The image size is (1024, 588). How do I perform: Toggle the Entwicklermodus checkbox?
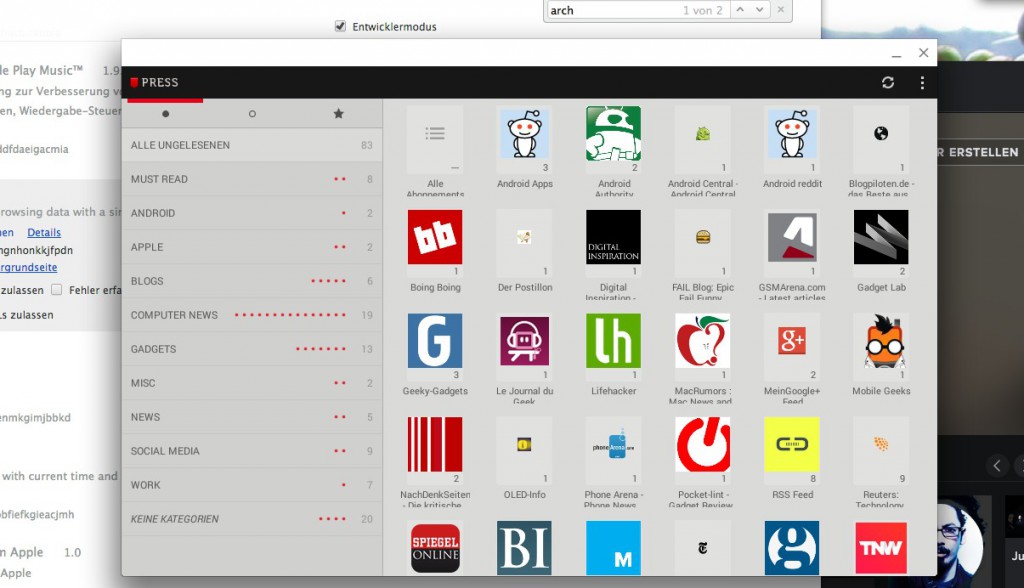(340, 27)
